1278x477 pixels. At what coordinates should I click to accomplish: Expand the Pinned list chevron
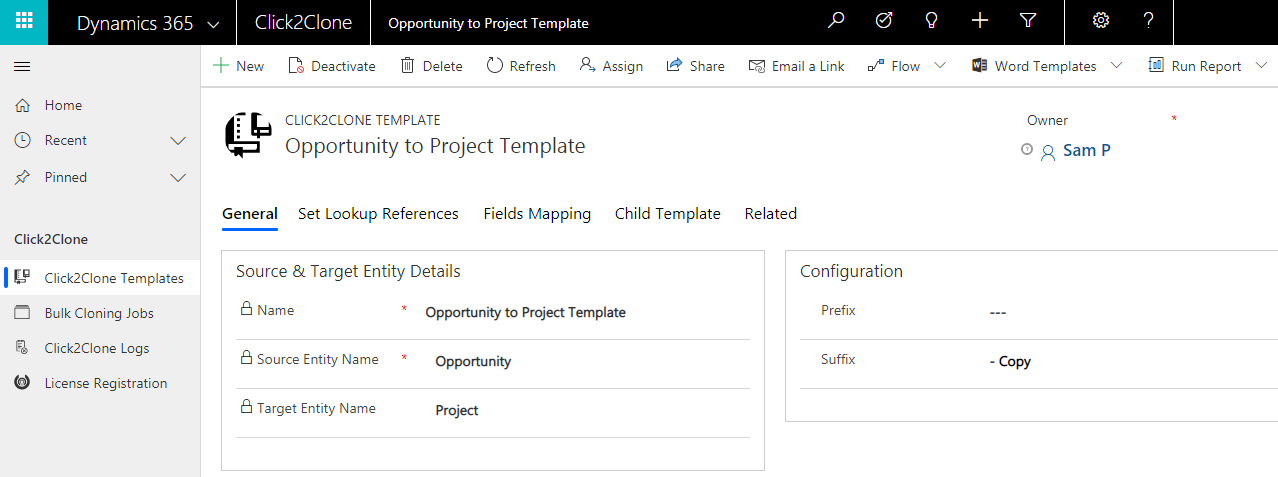(x=179, y=178)
